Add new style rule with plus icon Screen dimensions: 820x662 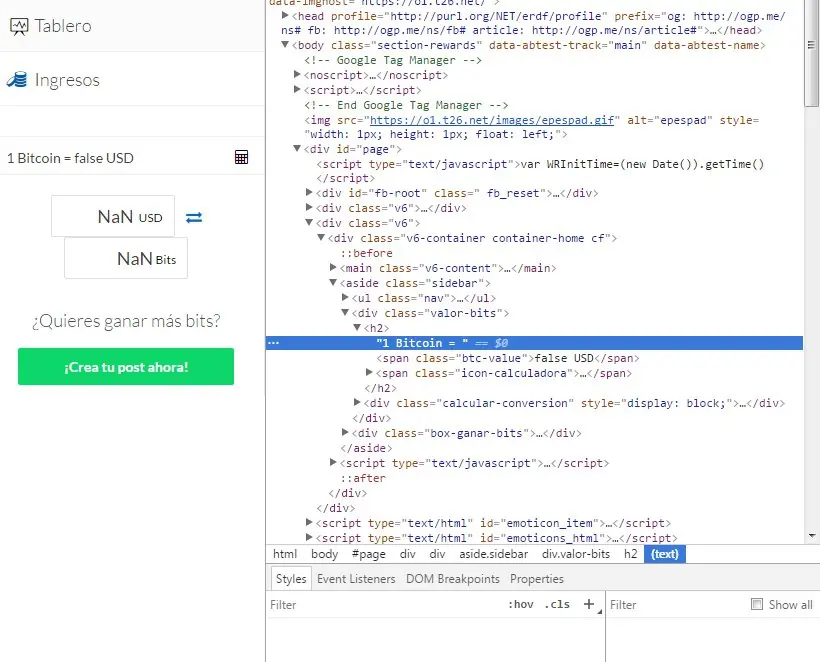pyautogui.click(x=589, y=604)
